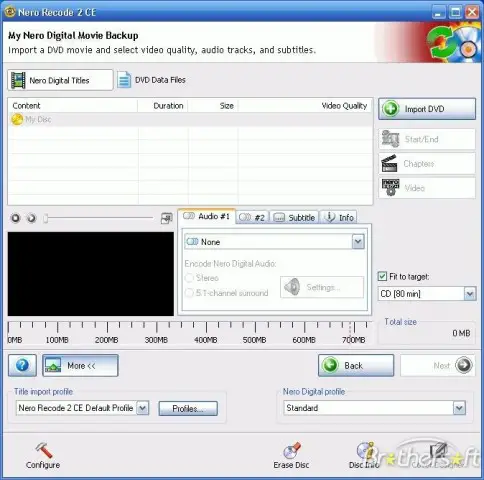The width and height of the screenshot is (484, 480).
Task: Switch to the Subtitle tab
Action: 294,218
